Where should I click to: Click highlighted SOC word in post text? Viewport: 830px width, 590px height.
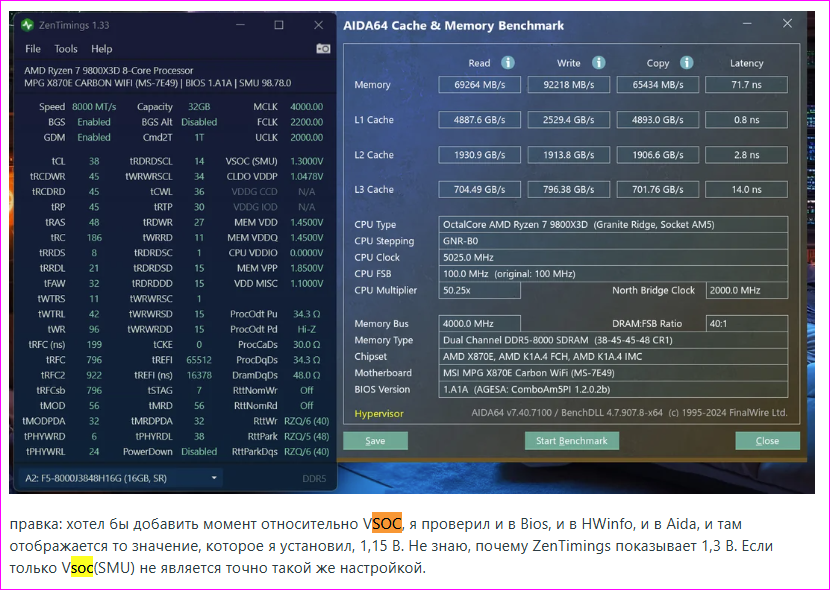click(387, 523)
